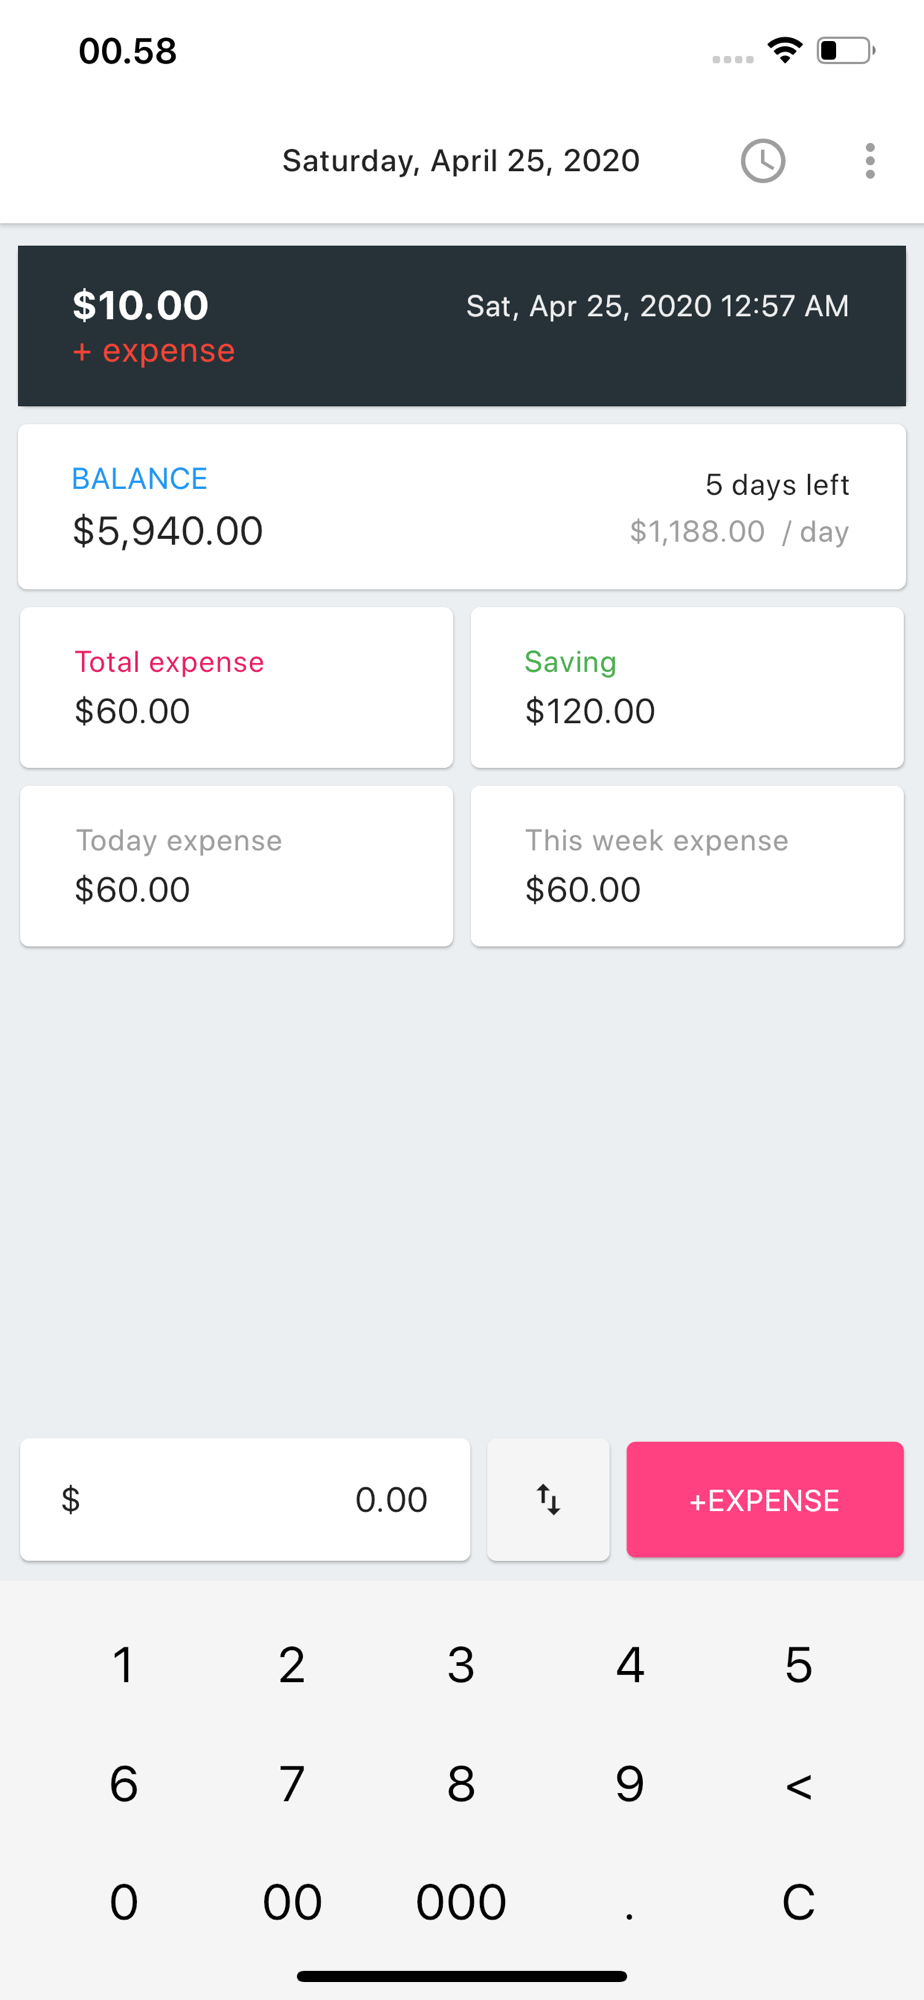This screenshot has width=924, height=2000.
Task: Tap the backspace key on keypad
Action: click(798, 1784)
